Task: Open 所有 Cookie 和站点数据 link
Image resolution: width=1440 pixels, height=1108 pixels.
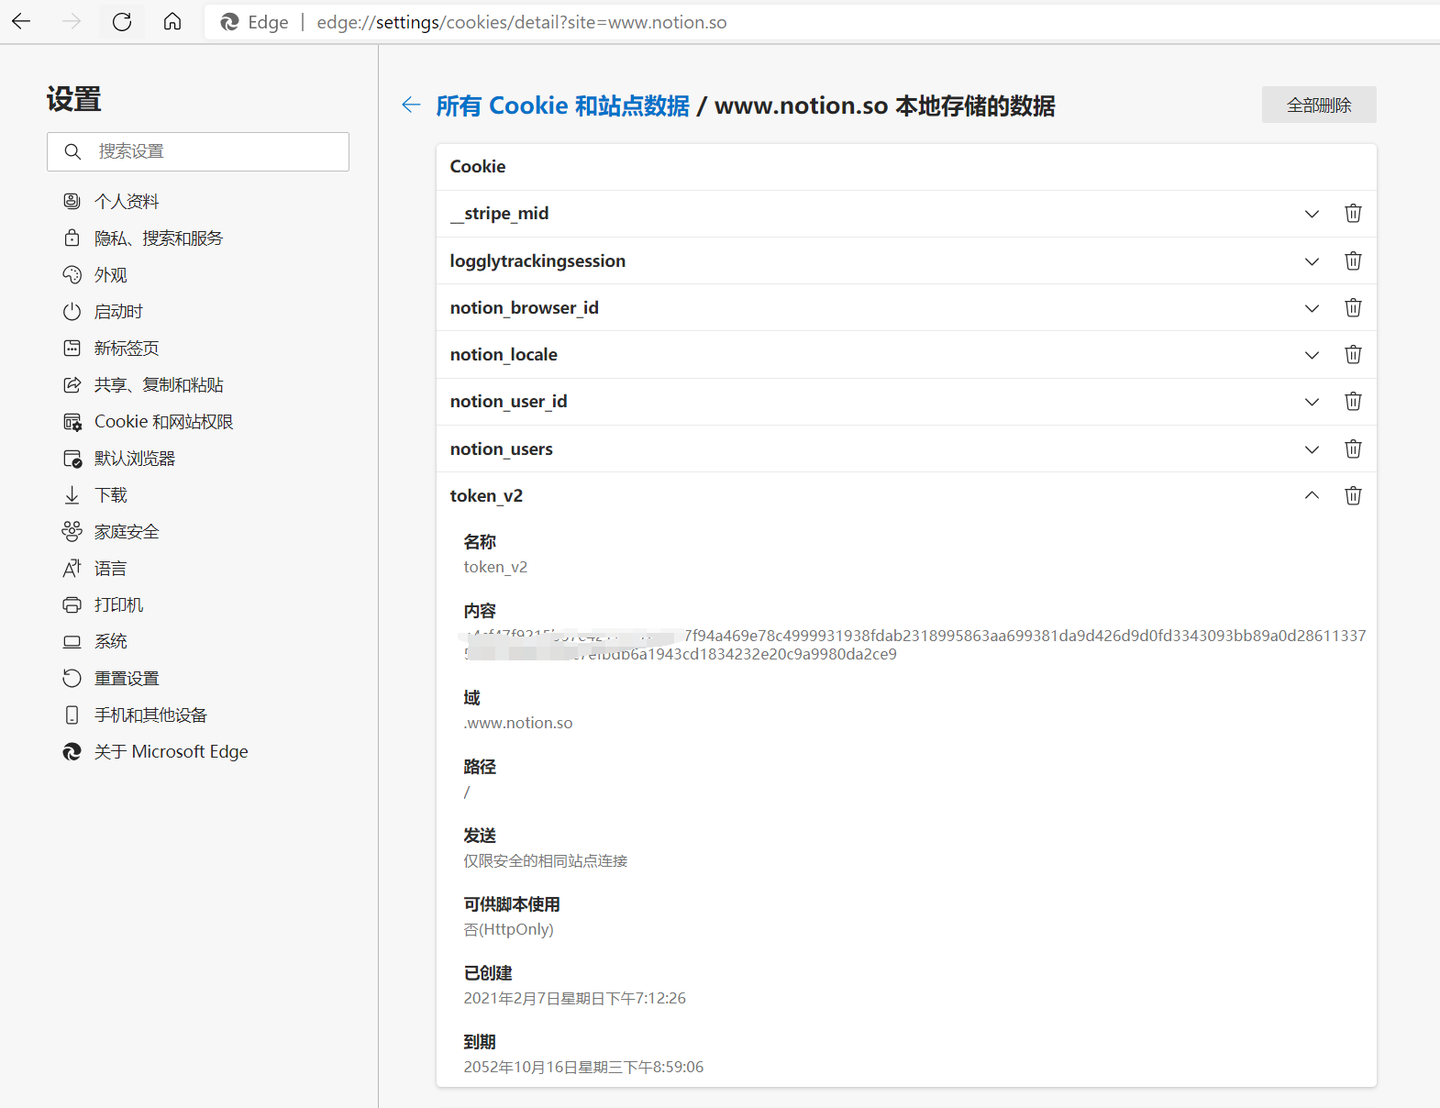Action: point(561,105)
